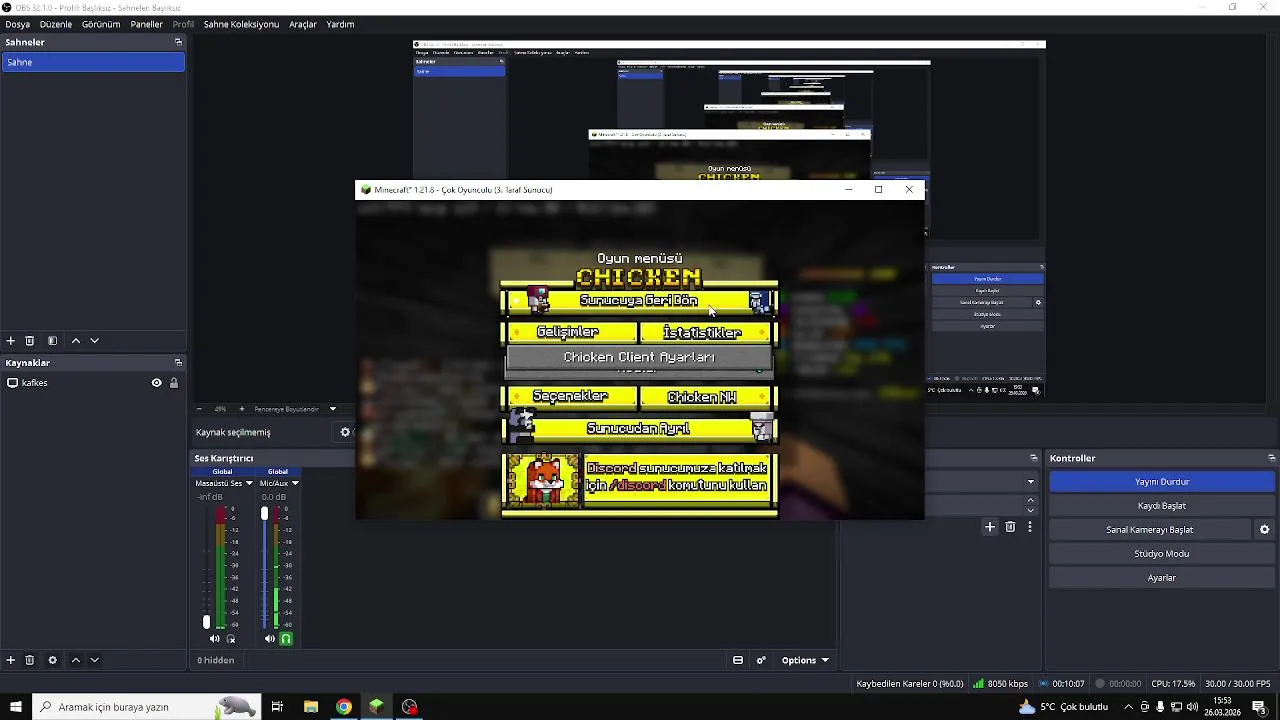
Task: Open audio mixer advanced properties gears icon
Action: coord(761,660)
